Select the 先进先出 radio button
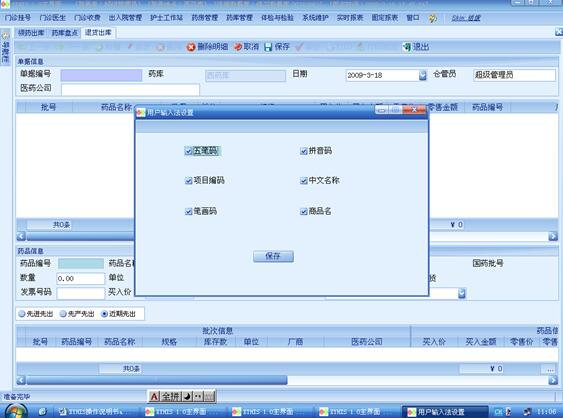This screenshot has width=563, height=418. [22, 314]
